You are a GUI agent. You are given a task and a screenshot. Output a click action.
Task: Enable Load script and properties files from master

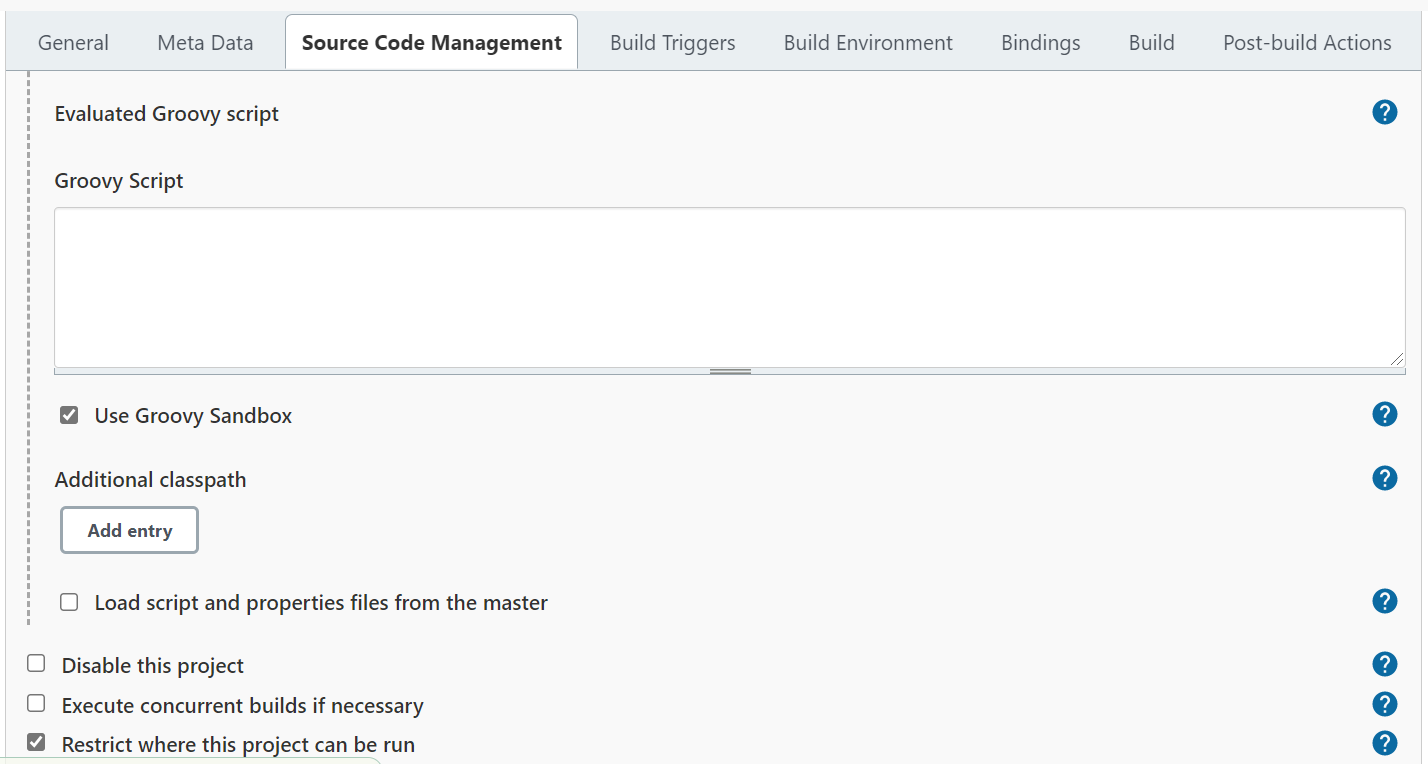coord(69,602)
